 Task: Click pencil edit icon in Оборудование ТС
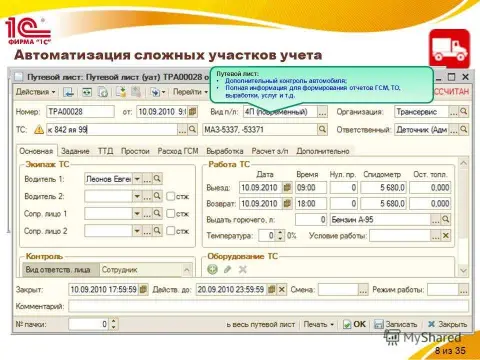227,269
